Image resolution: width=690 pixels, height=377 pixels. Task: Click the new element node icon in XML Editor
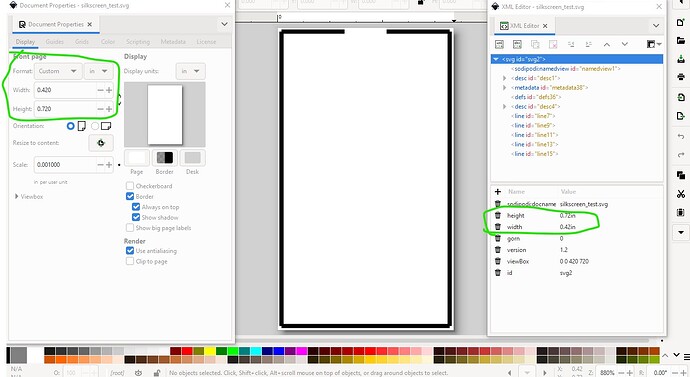[x=499, y=44]
